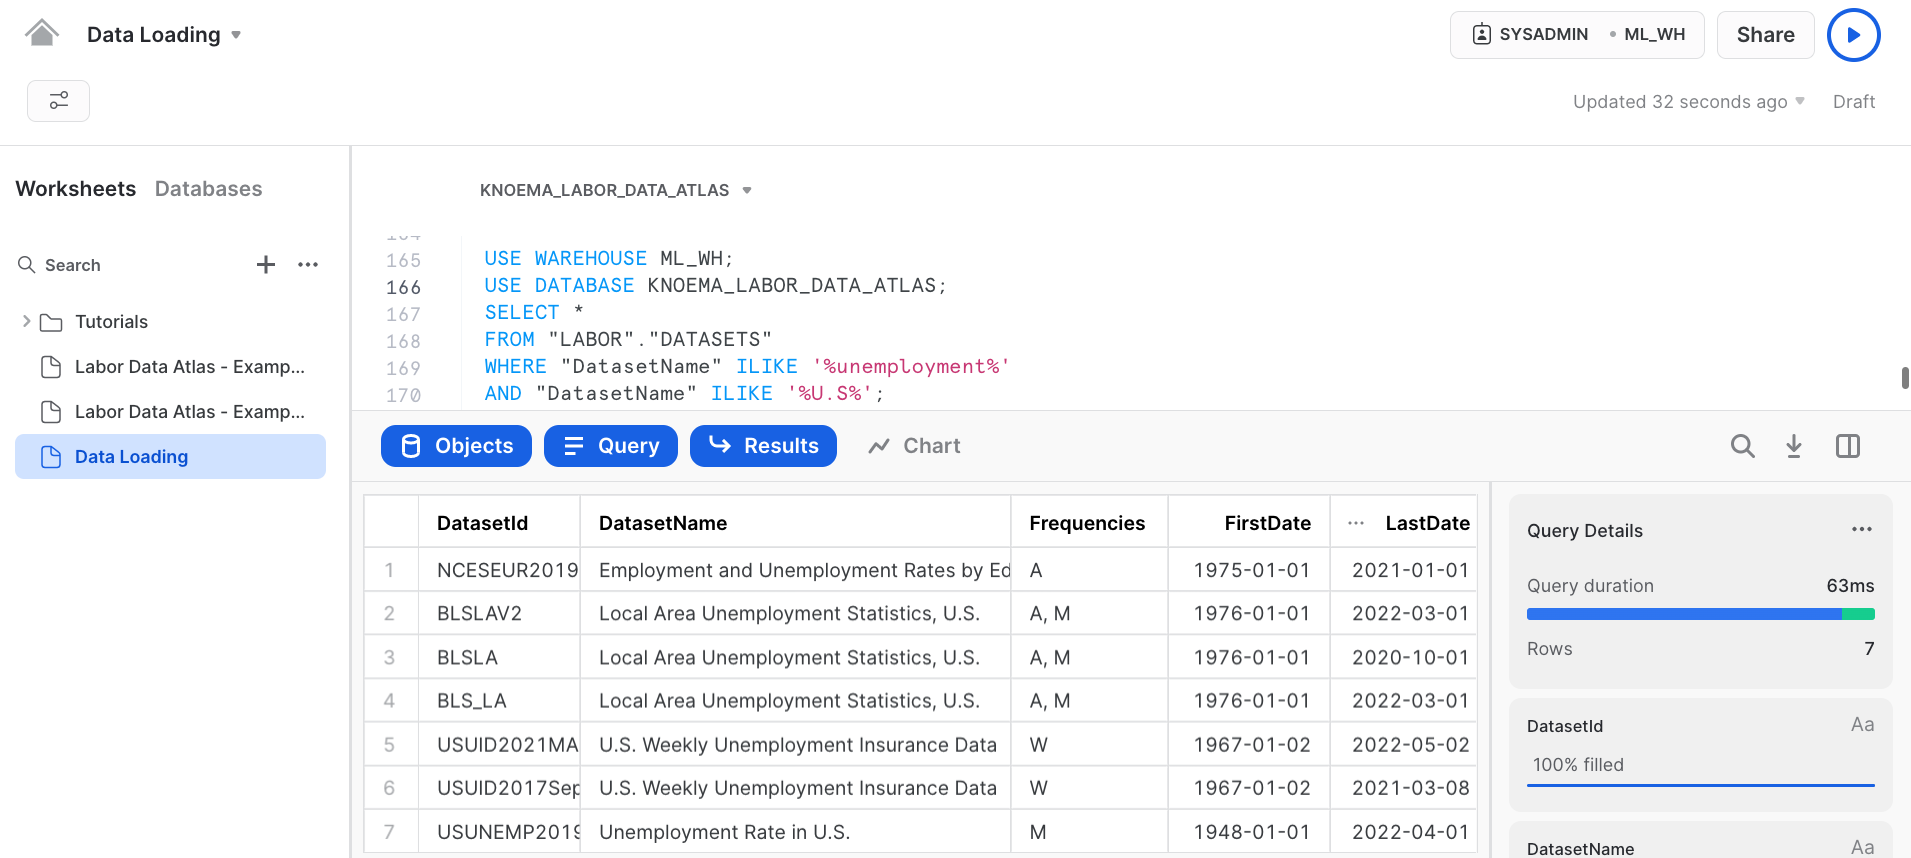Open the SYSADMIN ML_WH role selector

[1577, 35]
